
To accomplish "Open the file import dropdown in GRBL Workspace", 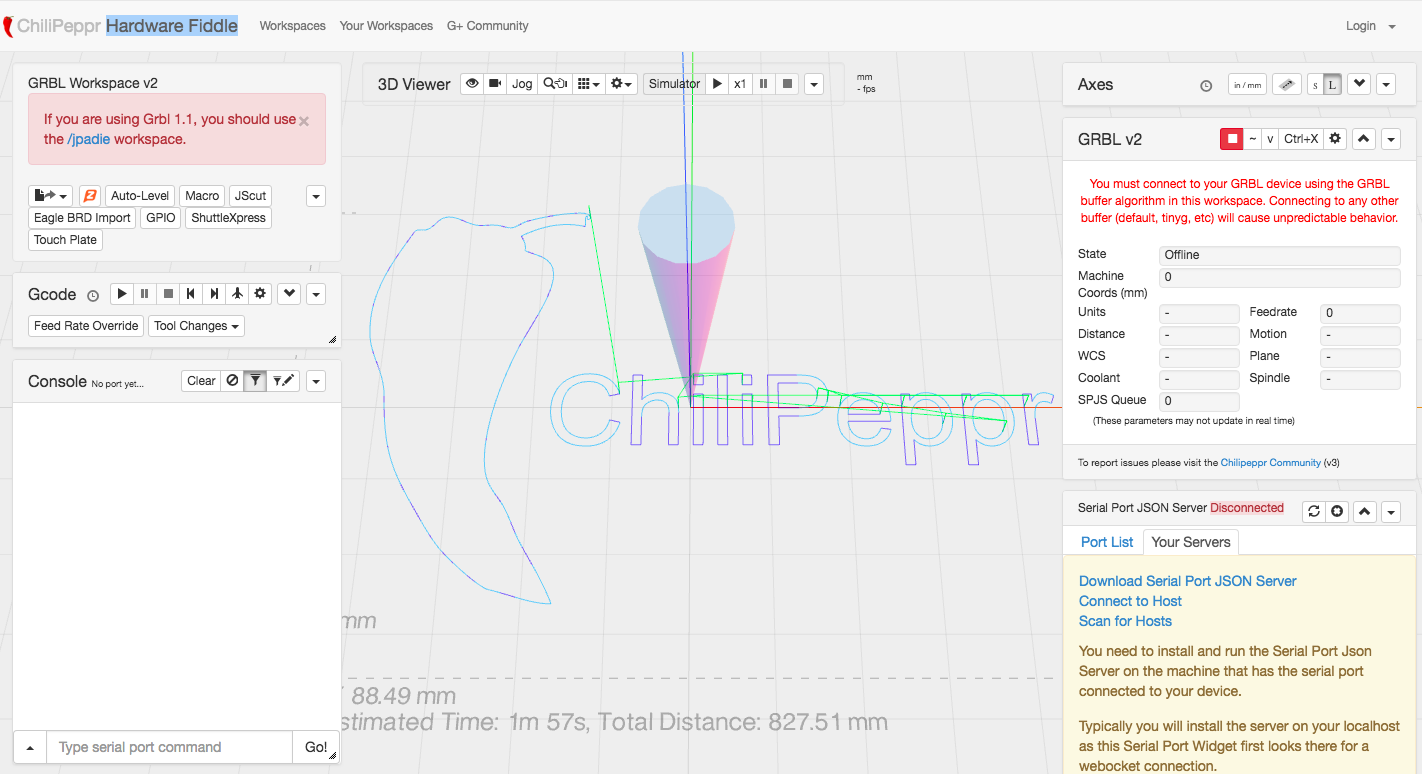I will 52,196.
